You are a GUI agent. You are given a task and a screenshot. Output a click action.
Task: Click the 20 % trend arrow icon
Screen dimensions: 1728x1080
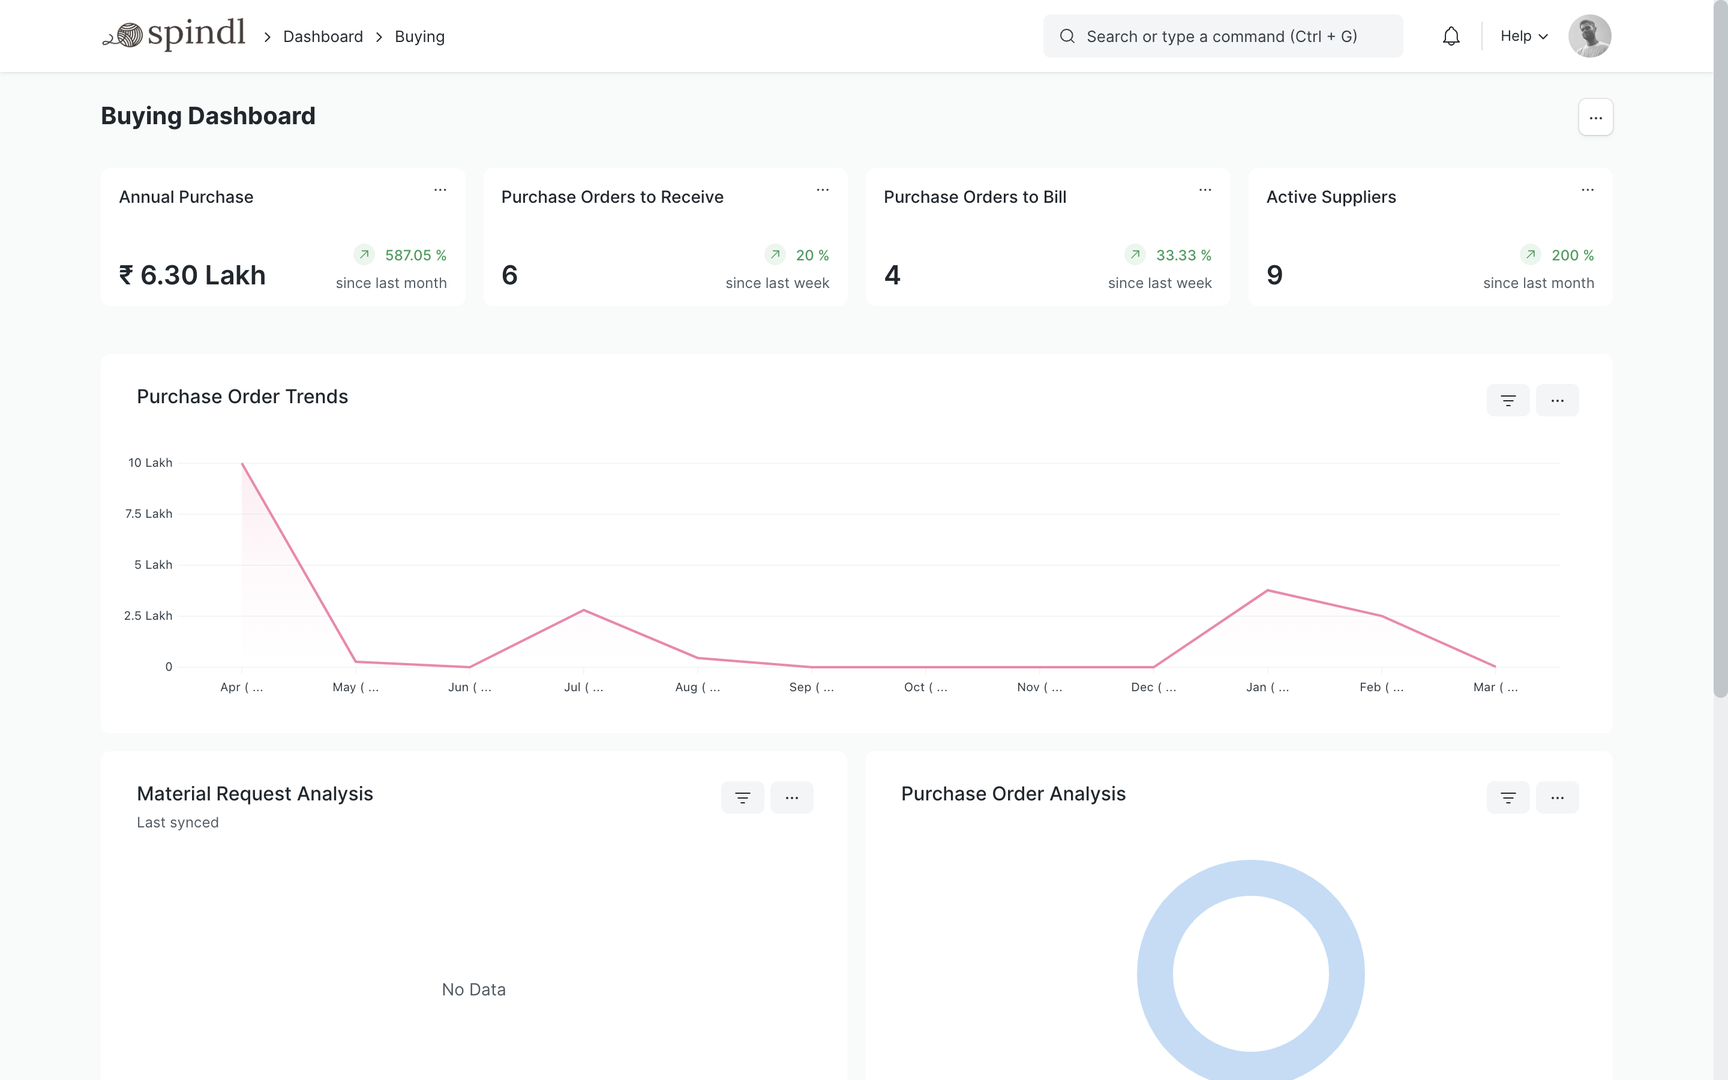775,254
